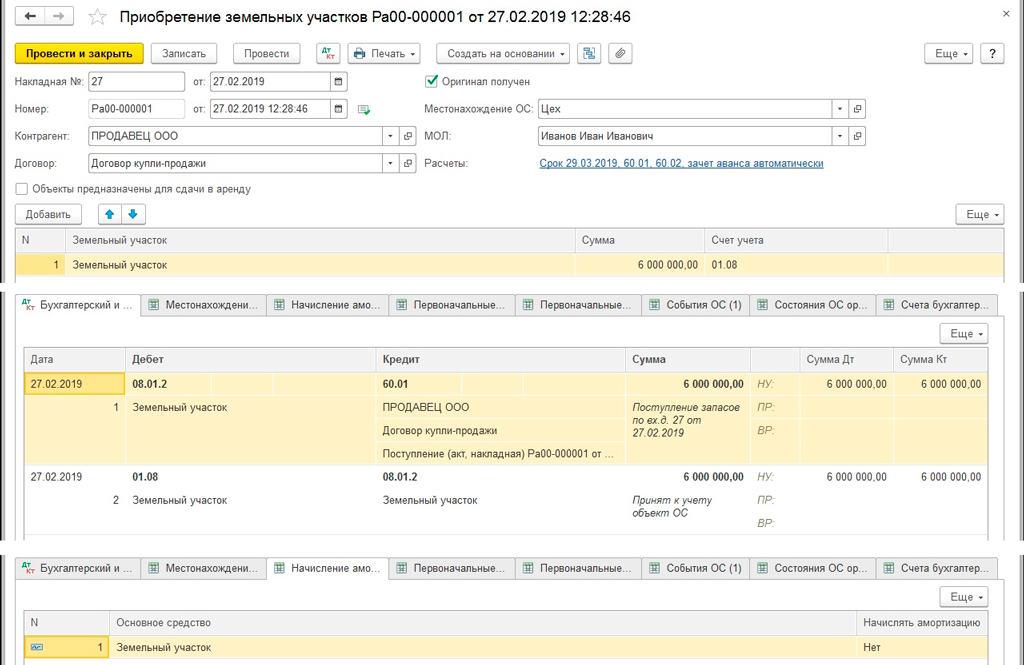Click Счет учета cell 01.08

[x=795, y=265]
